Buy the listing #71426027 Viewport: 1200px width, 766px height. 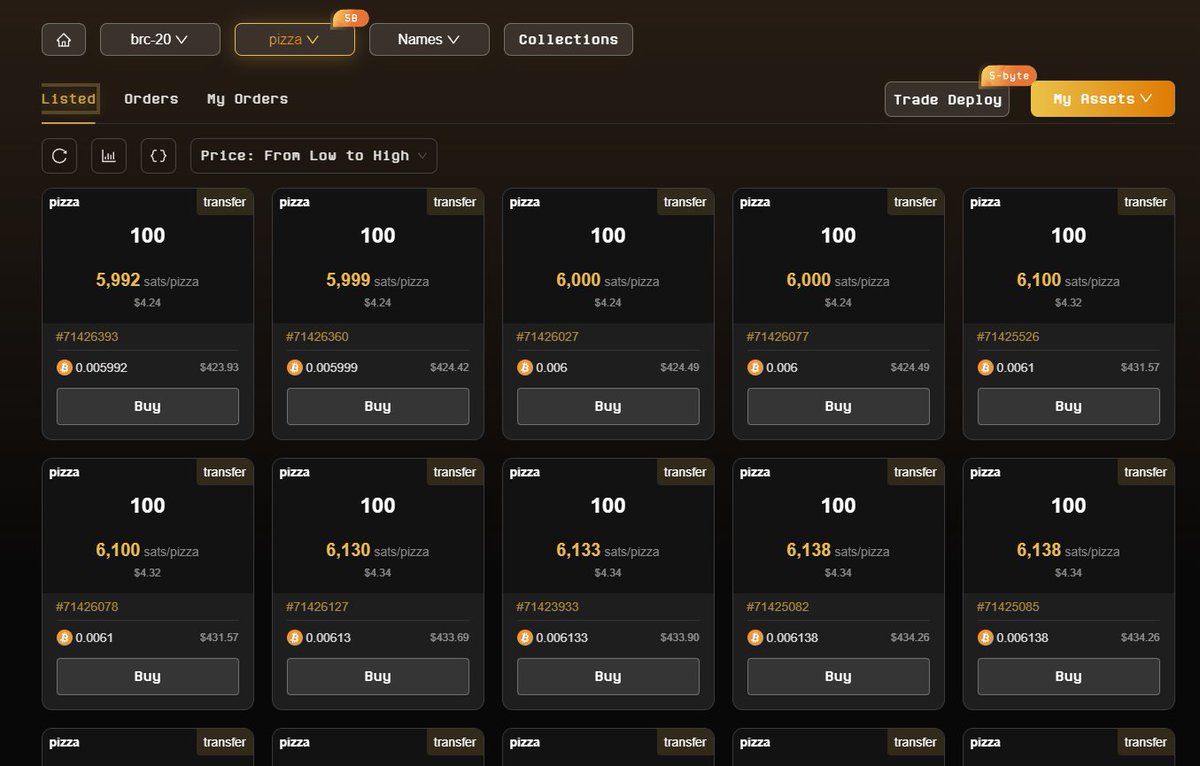pos(608,407)
